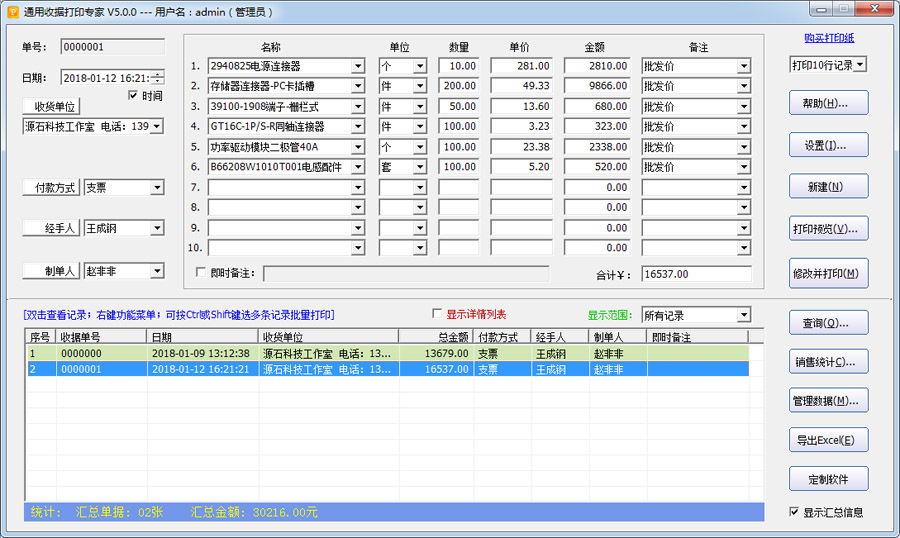This screenshot has height=538, width=900.
Task: Click the 修改并打印(M) button
Action: coord(828,273)
